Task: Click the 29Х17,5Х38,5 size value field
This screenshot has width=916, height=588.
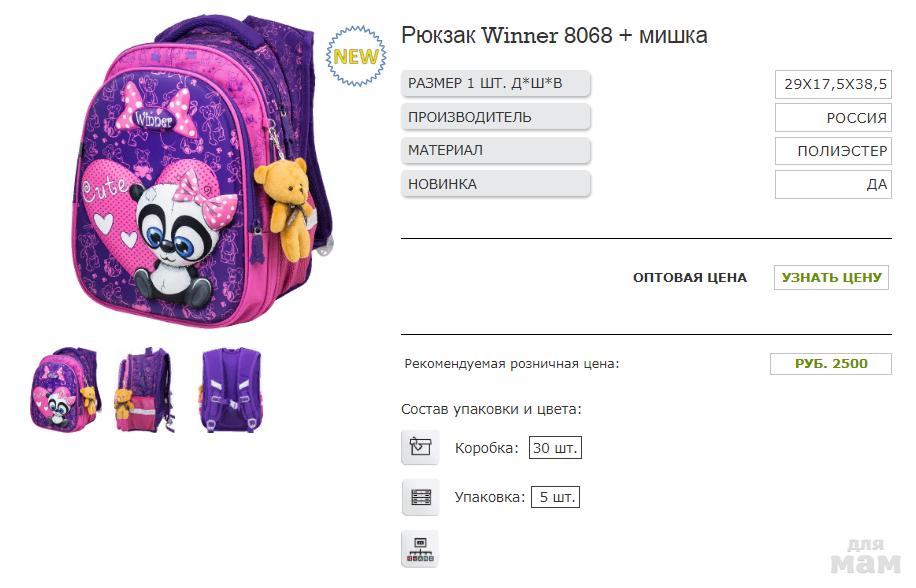Action: [x=834, y=84]
